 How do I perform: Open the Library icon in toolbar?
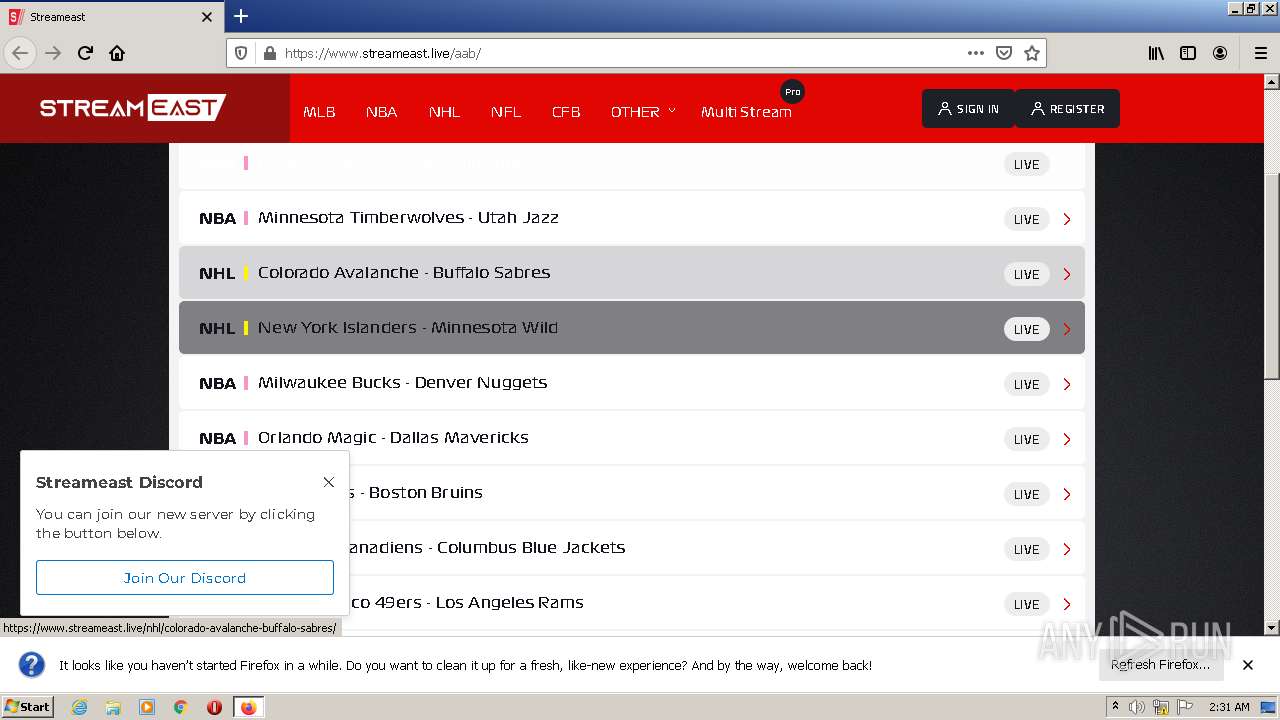point(1156,53)
